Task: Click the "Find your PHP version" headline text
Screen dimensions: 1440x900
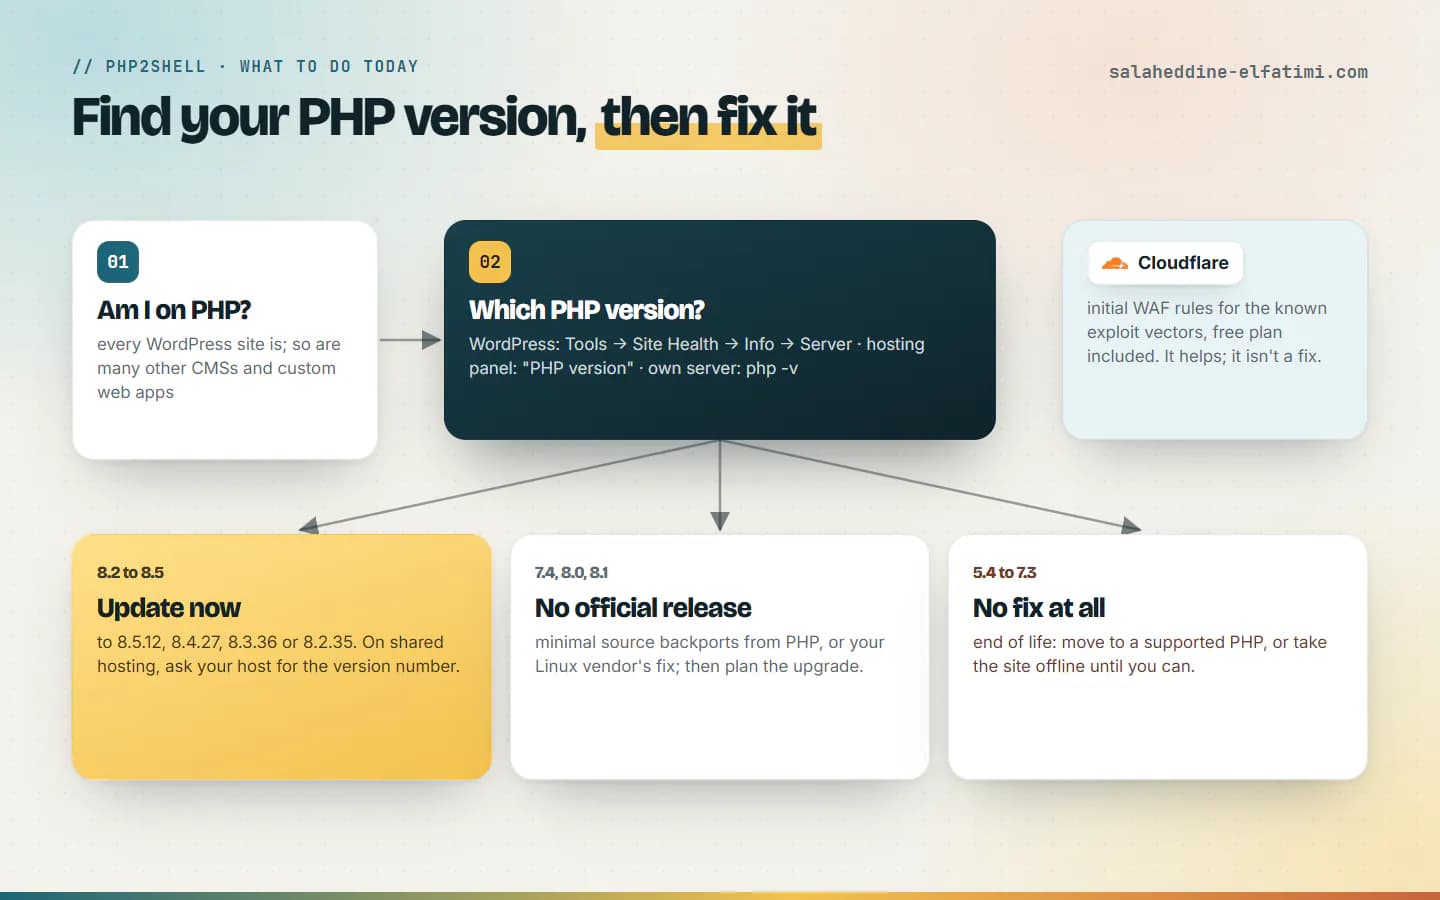Action: tap(329, 117)
